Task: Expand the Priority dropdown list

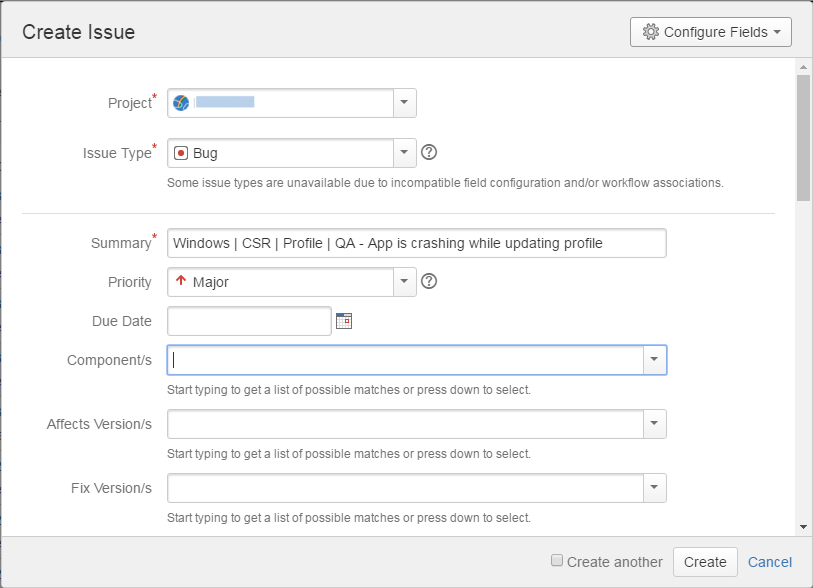Action: pyautogui.click(x=404, y=282)
